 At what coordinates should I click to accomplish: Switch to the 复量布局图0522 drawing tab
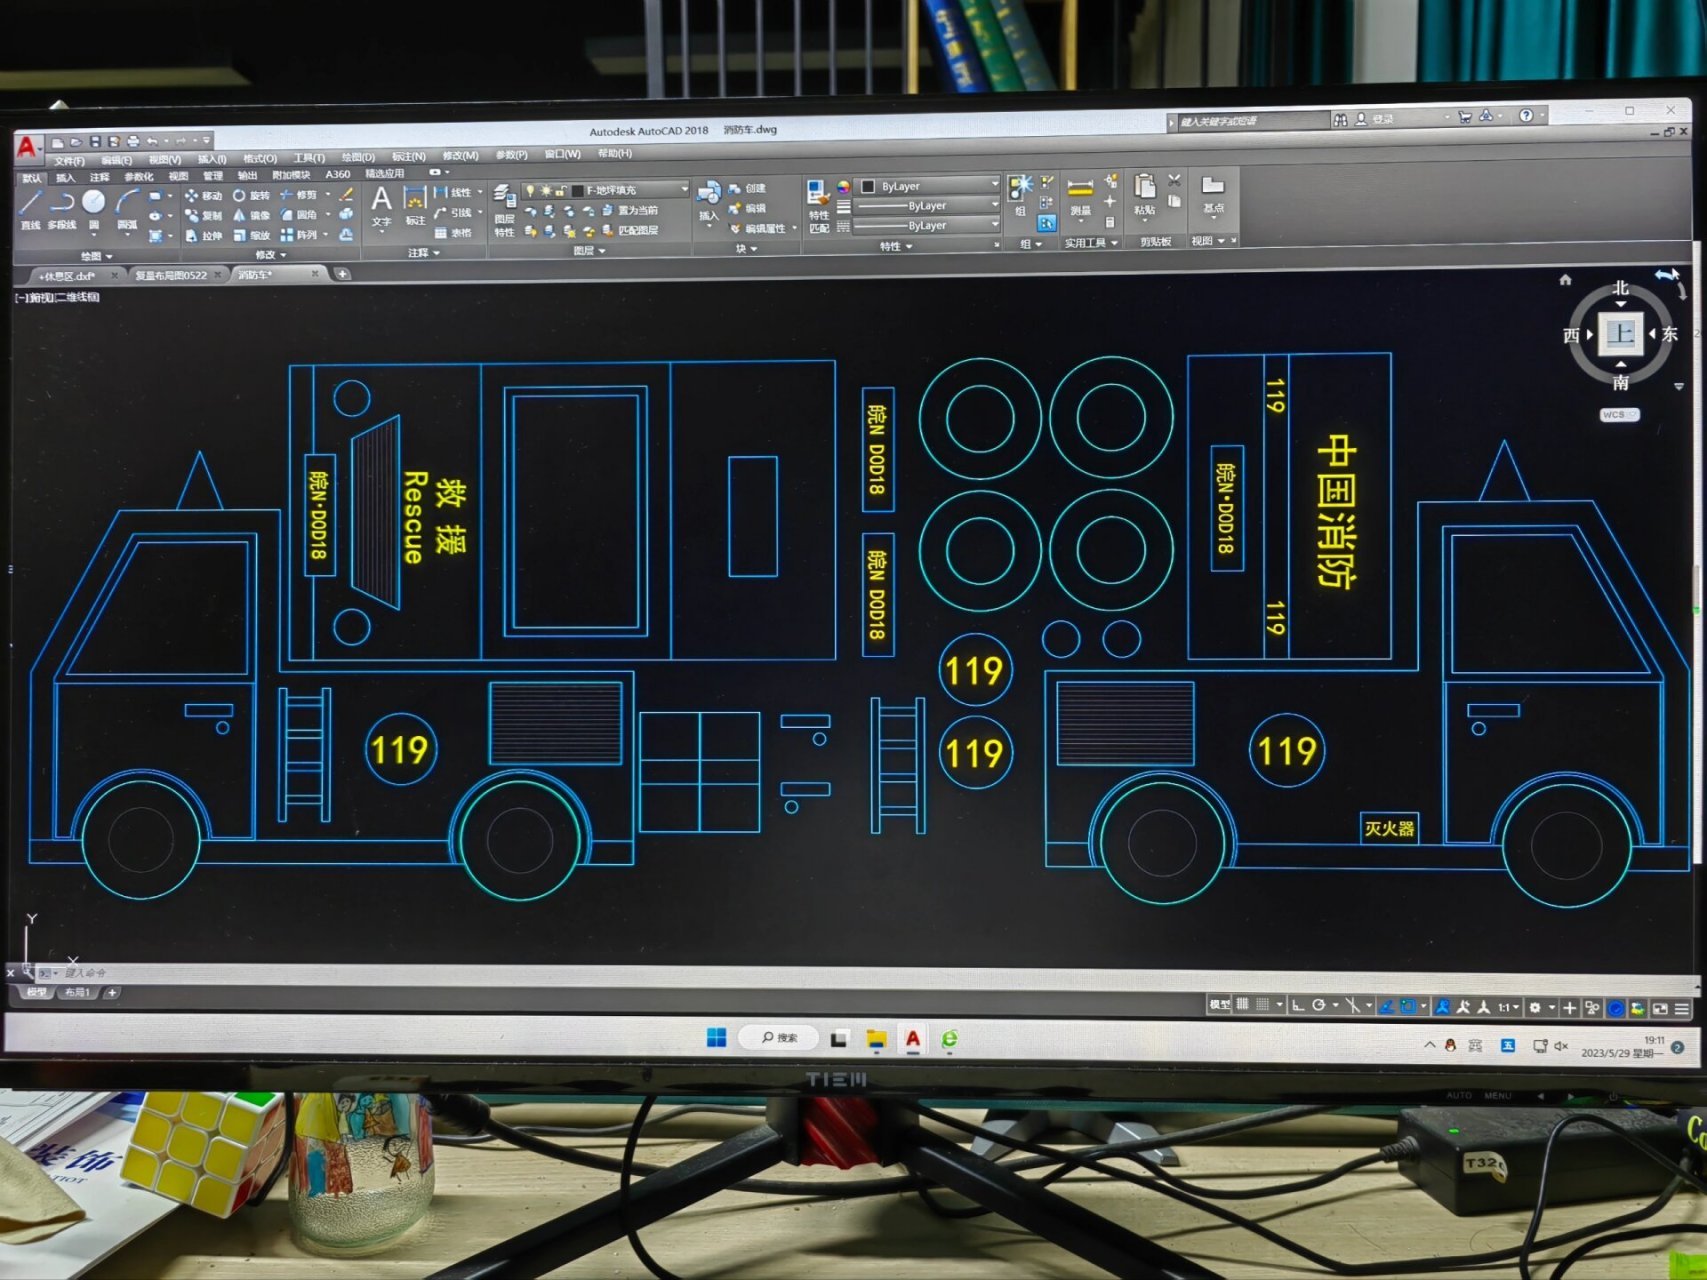pyautogui.click(x=170, y=275)
